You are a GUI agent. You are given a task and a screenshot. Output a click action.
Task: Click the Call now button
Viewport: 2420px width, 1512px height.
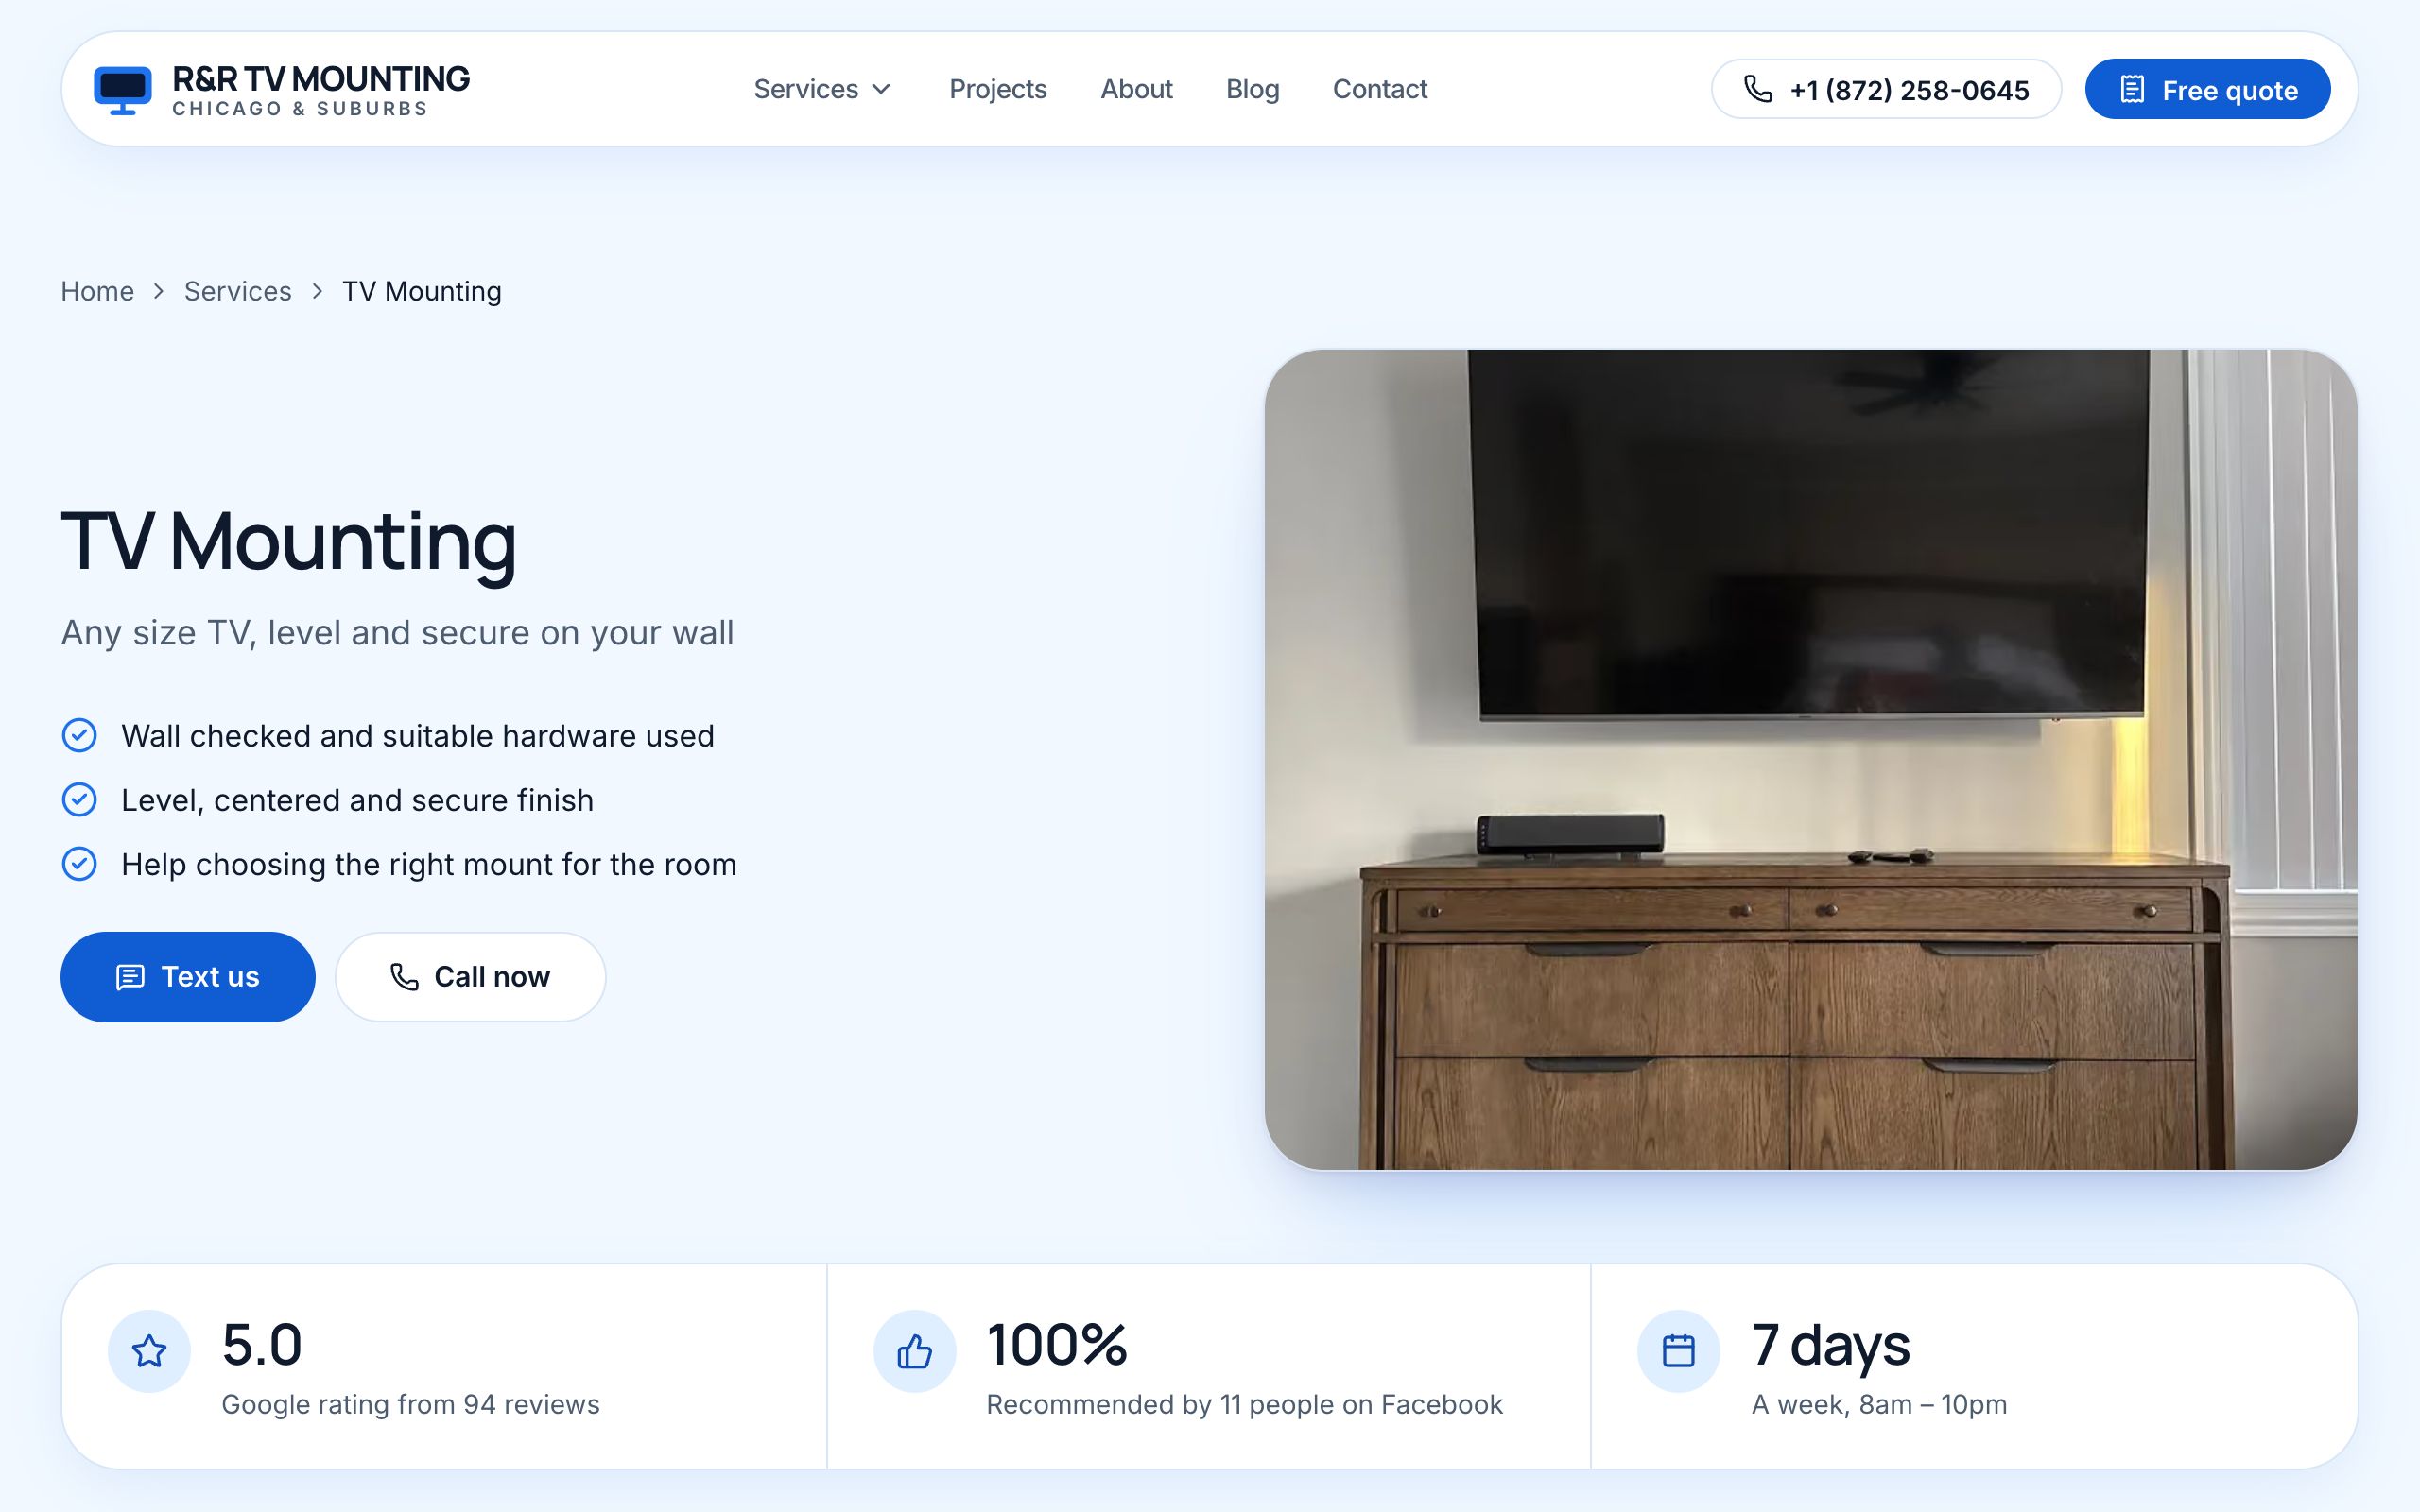pos(470,977)
